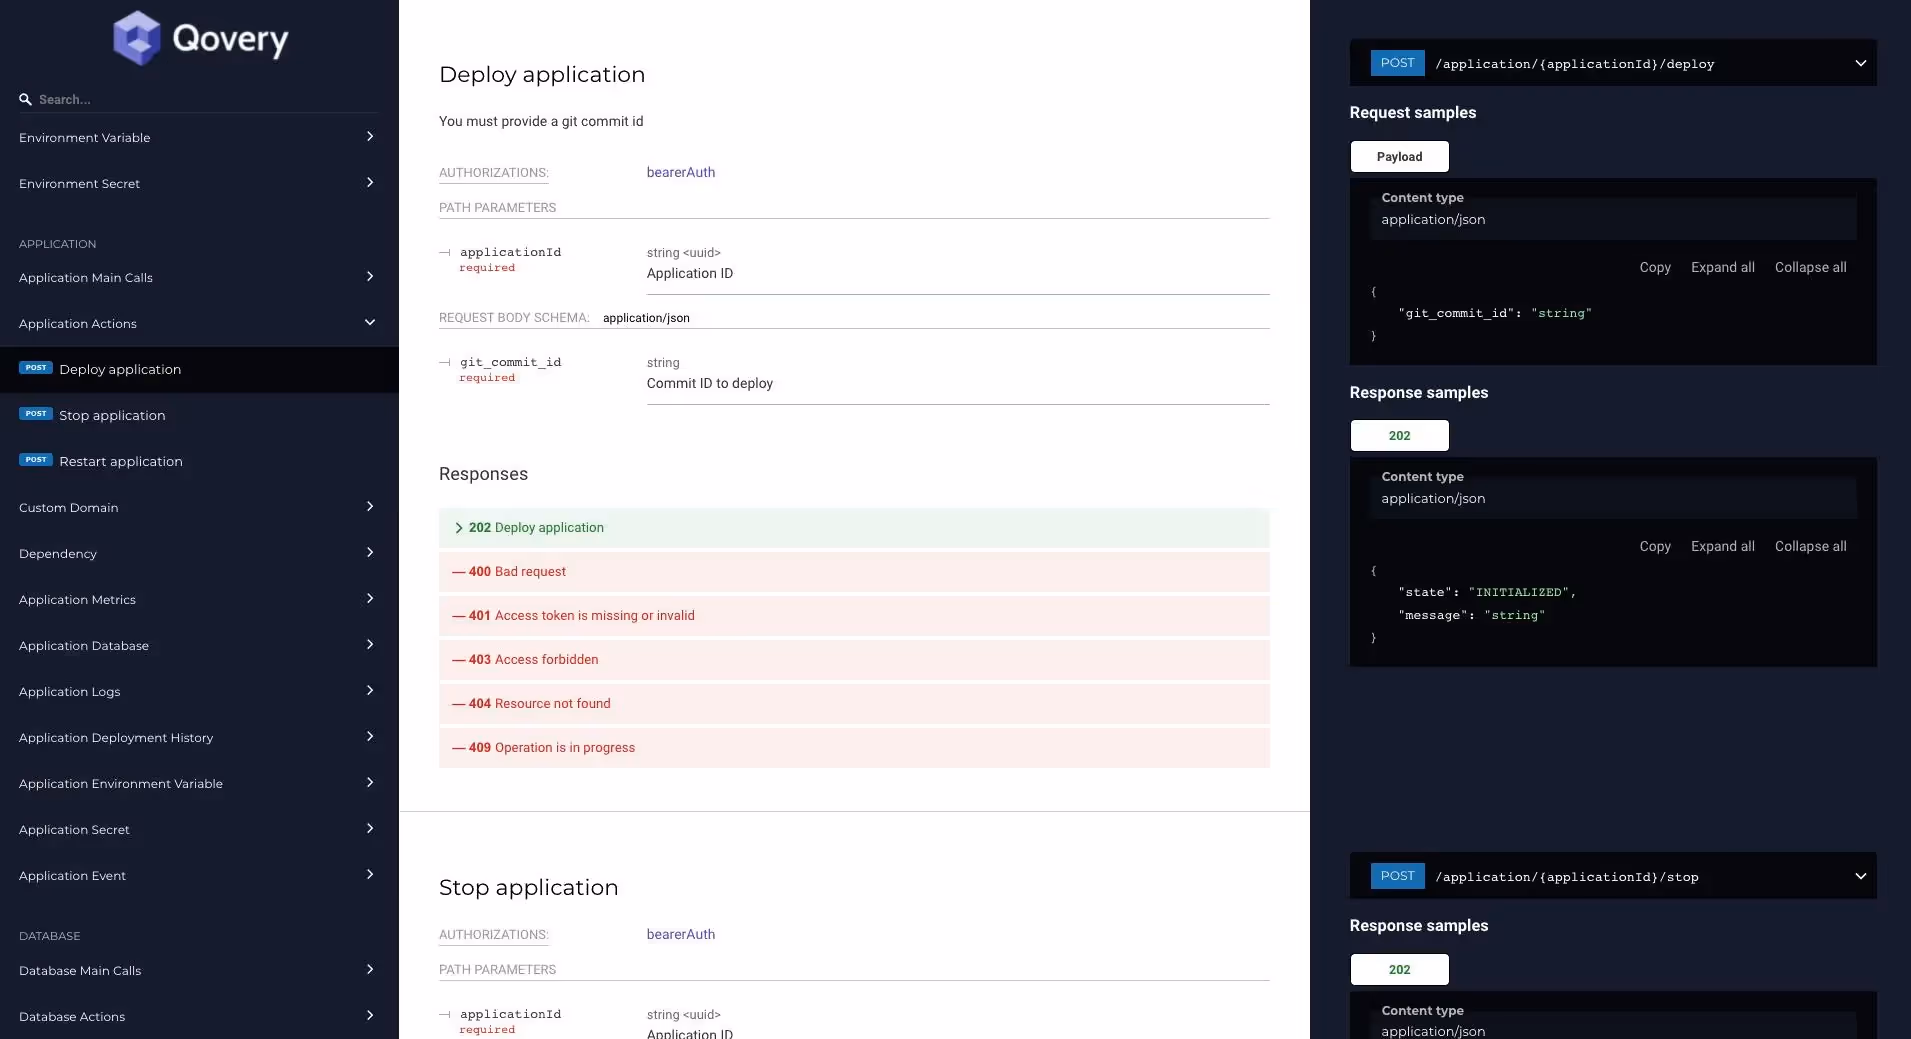
Task: Navigate to Custom Domain in the sidebar
Action: pyautogui.click(x=68, y=507)
